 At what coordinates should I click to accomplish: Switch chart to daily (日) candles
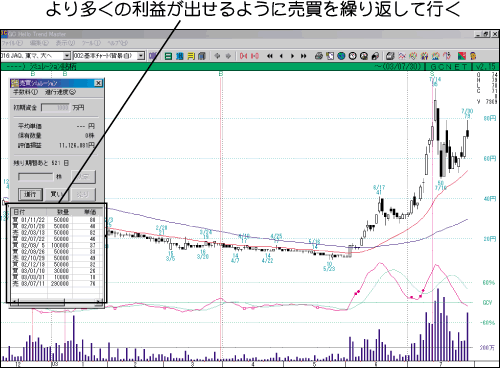[x=169, y=56]
